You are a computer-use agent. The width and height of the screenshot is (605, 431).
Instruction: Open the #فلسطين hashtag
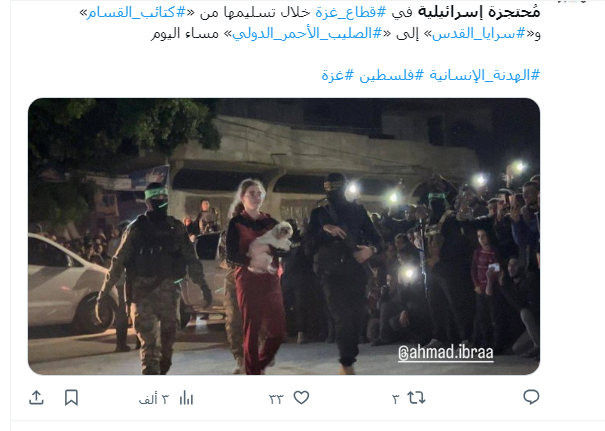[x=391, y=74]
